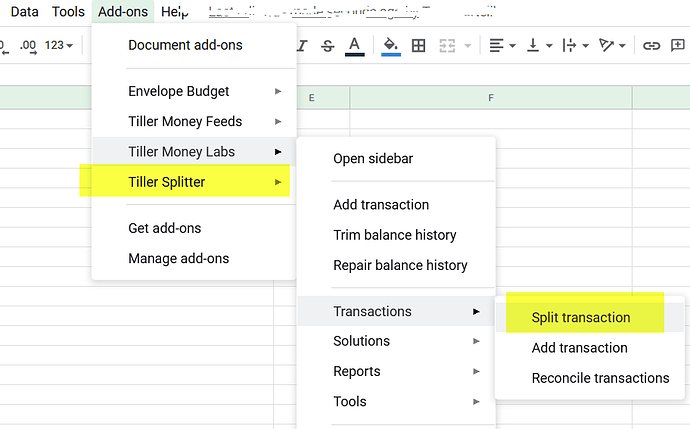This screenshot has height=429, width=690.
Task: Click the text rotation icon
Action: click(606, 45)
